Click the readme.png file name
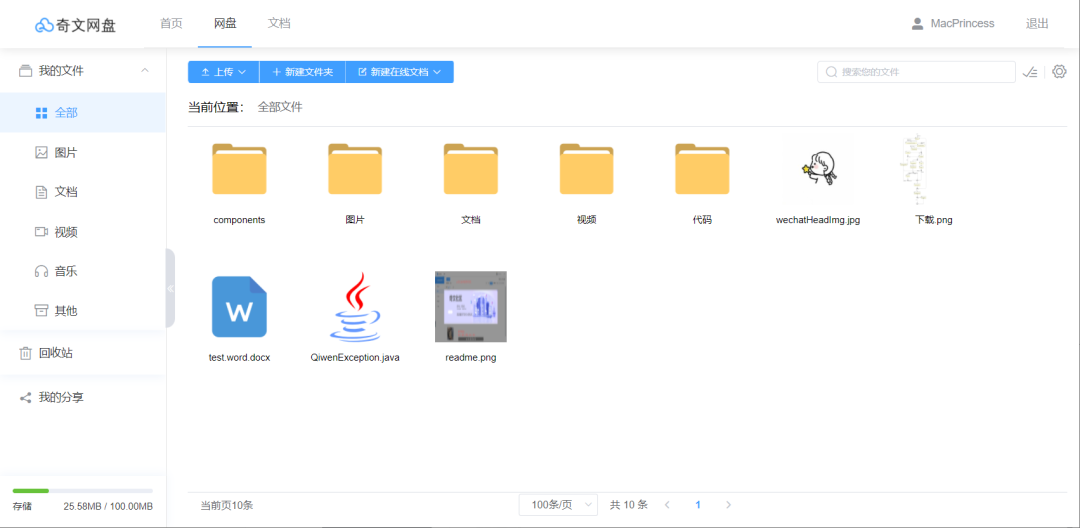The image size is (1080, 528). click(x=470, y=358)
